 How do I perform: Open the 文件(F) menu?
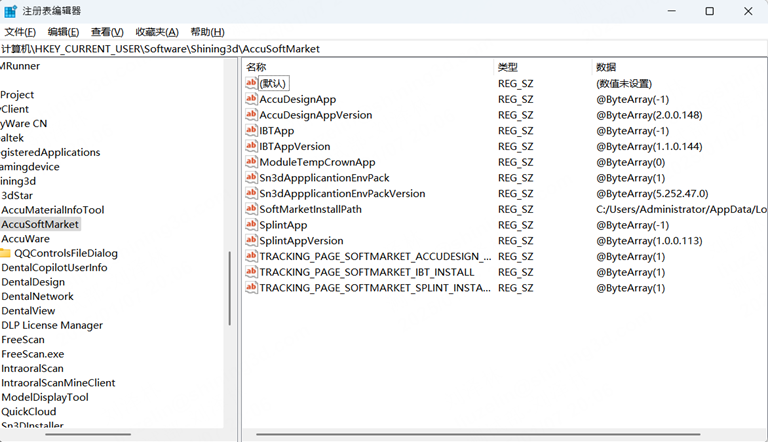[20, 32]
